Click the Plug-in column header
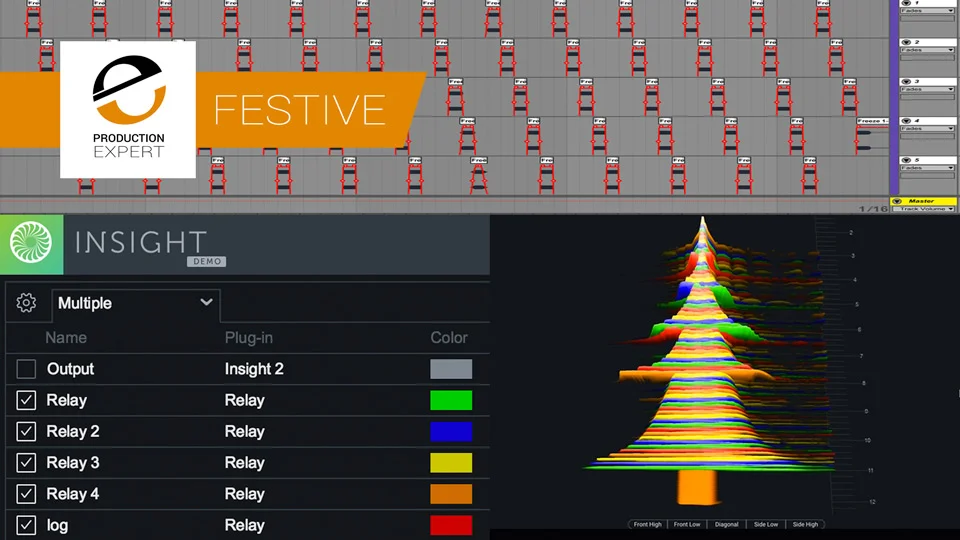 (249, 338)
